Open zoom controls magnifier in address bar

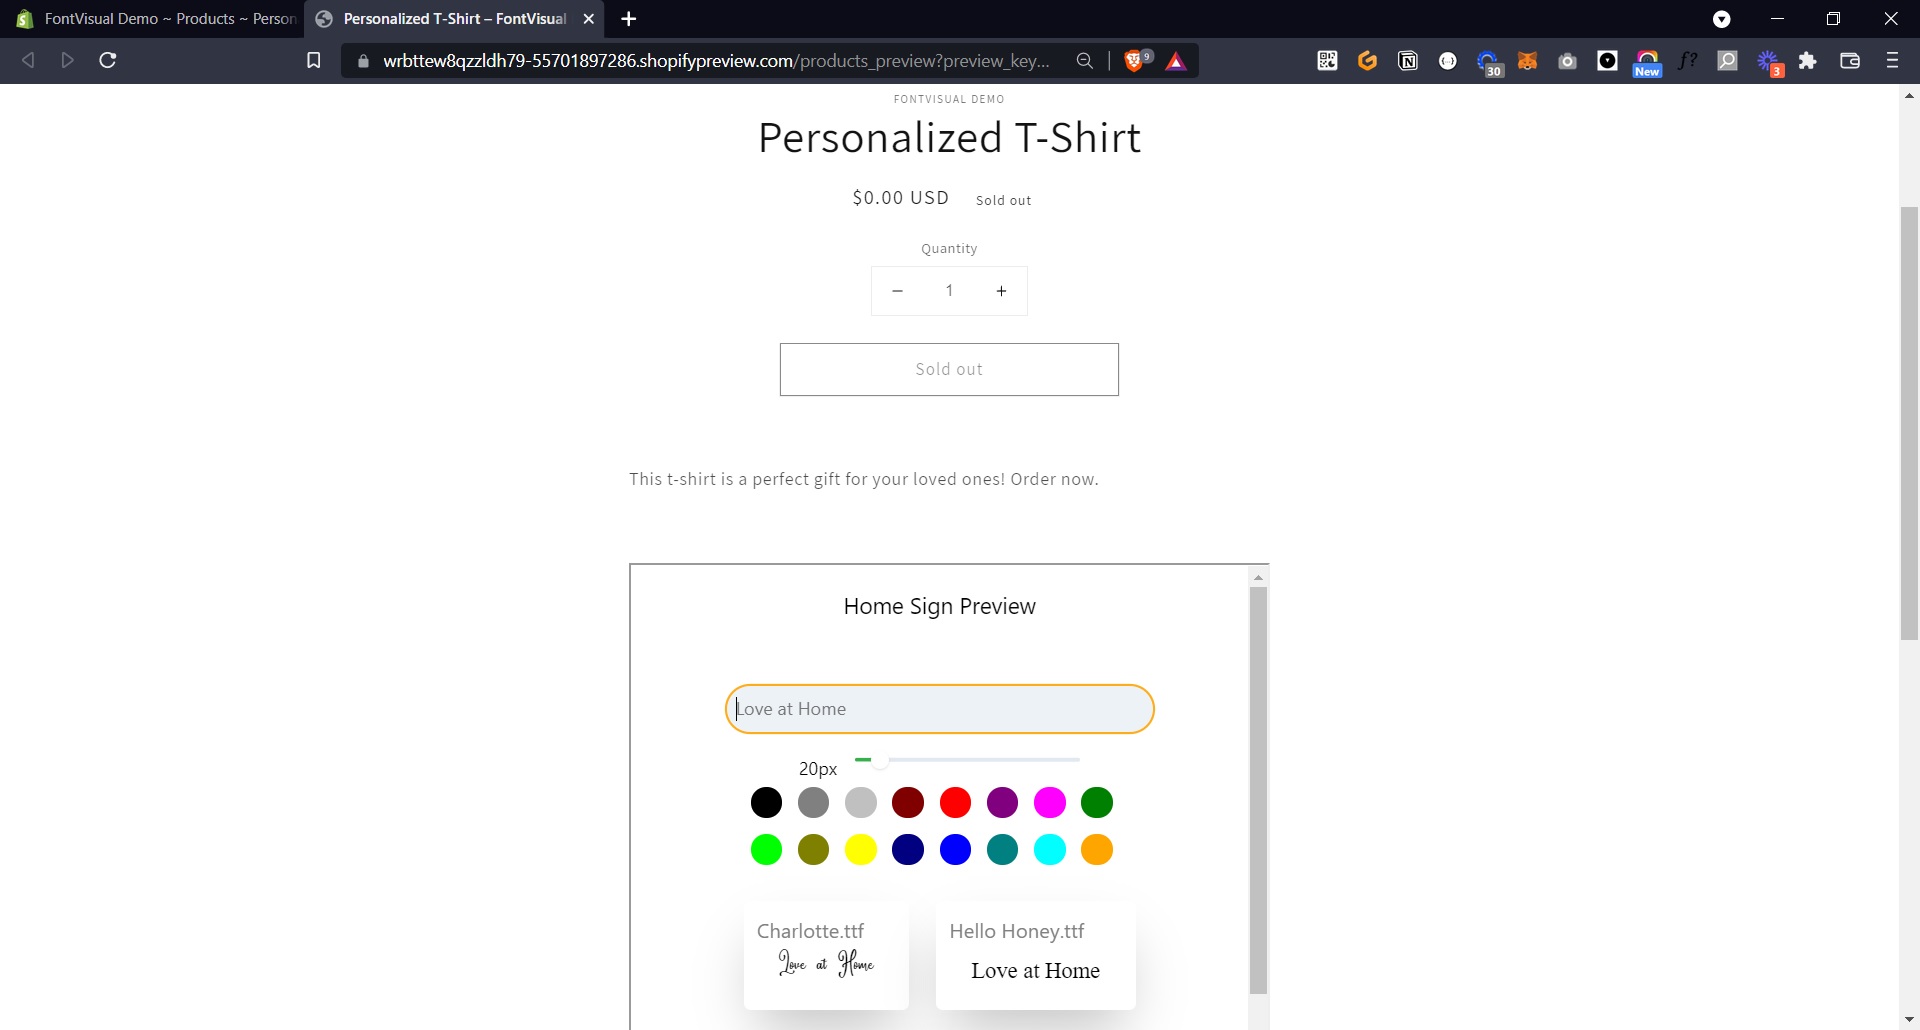pyautogui.click(x=1084, y=61)
